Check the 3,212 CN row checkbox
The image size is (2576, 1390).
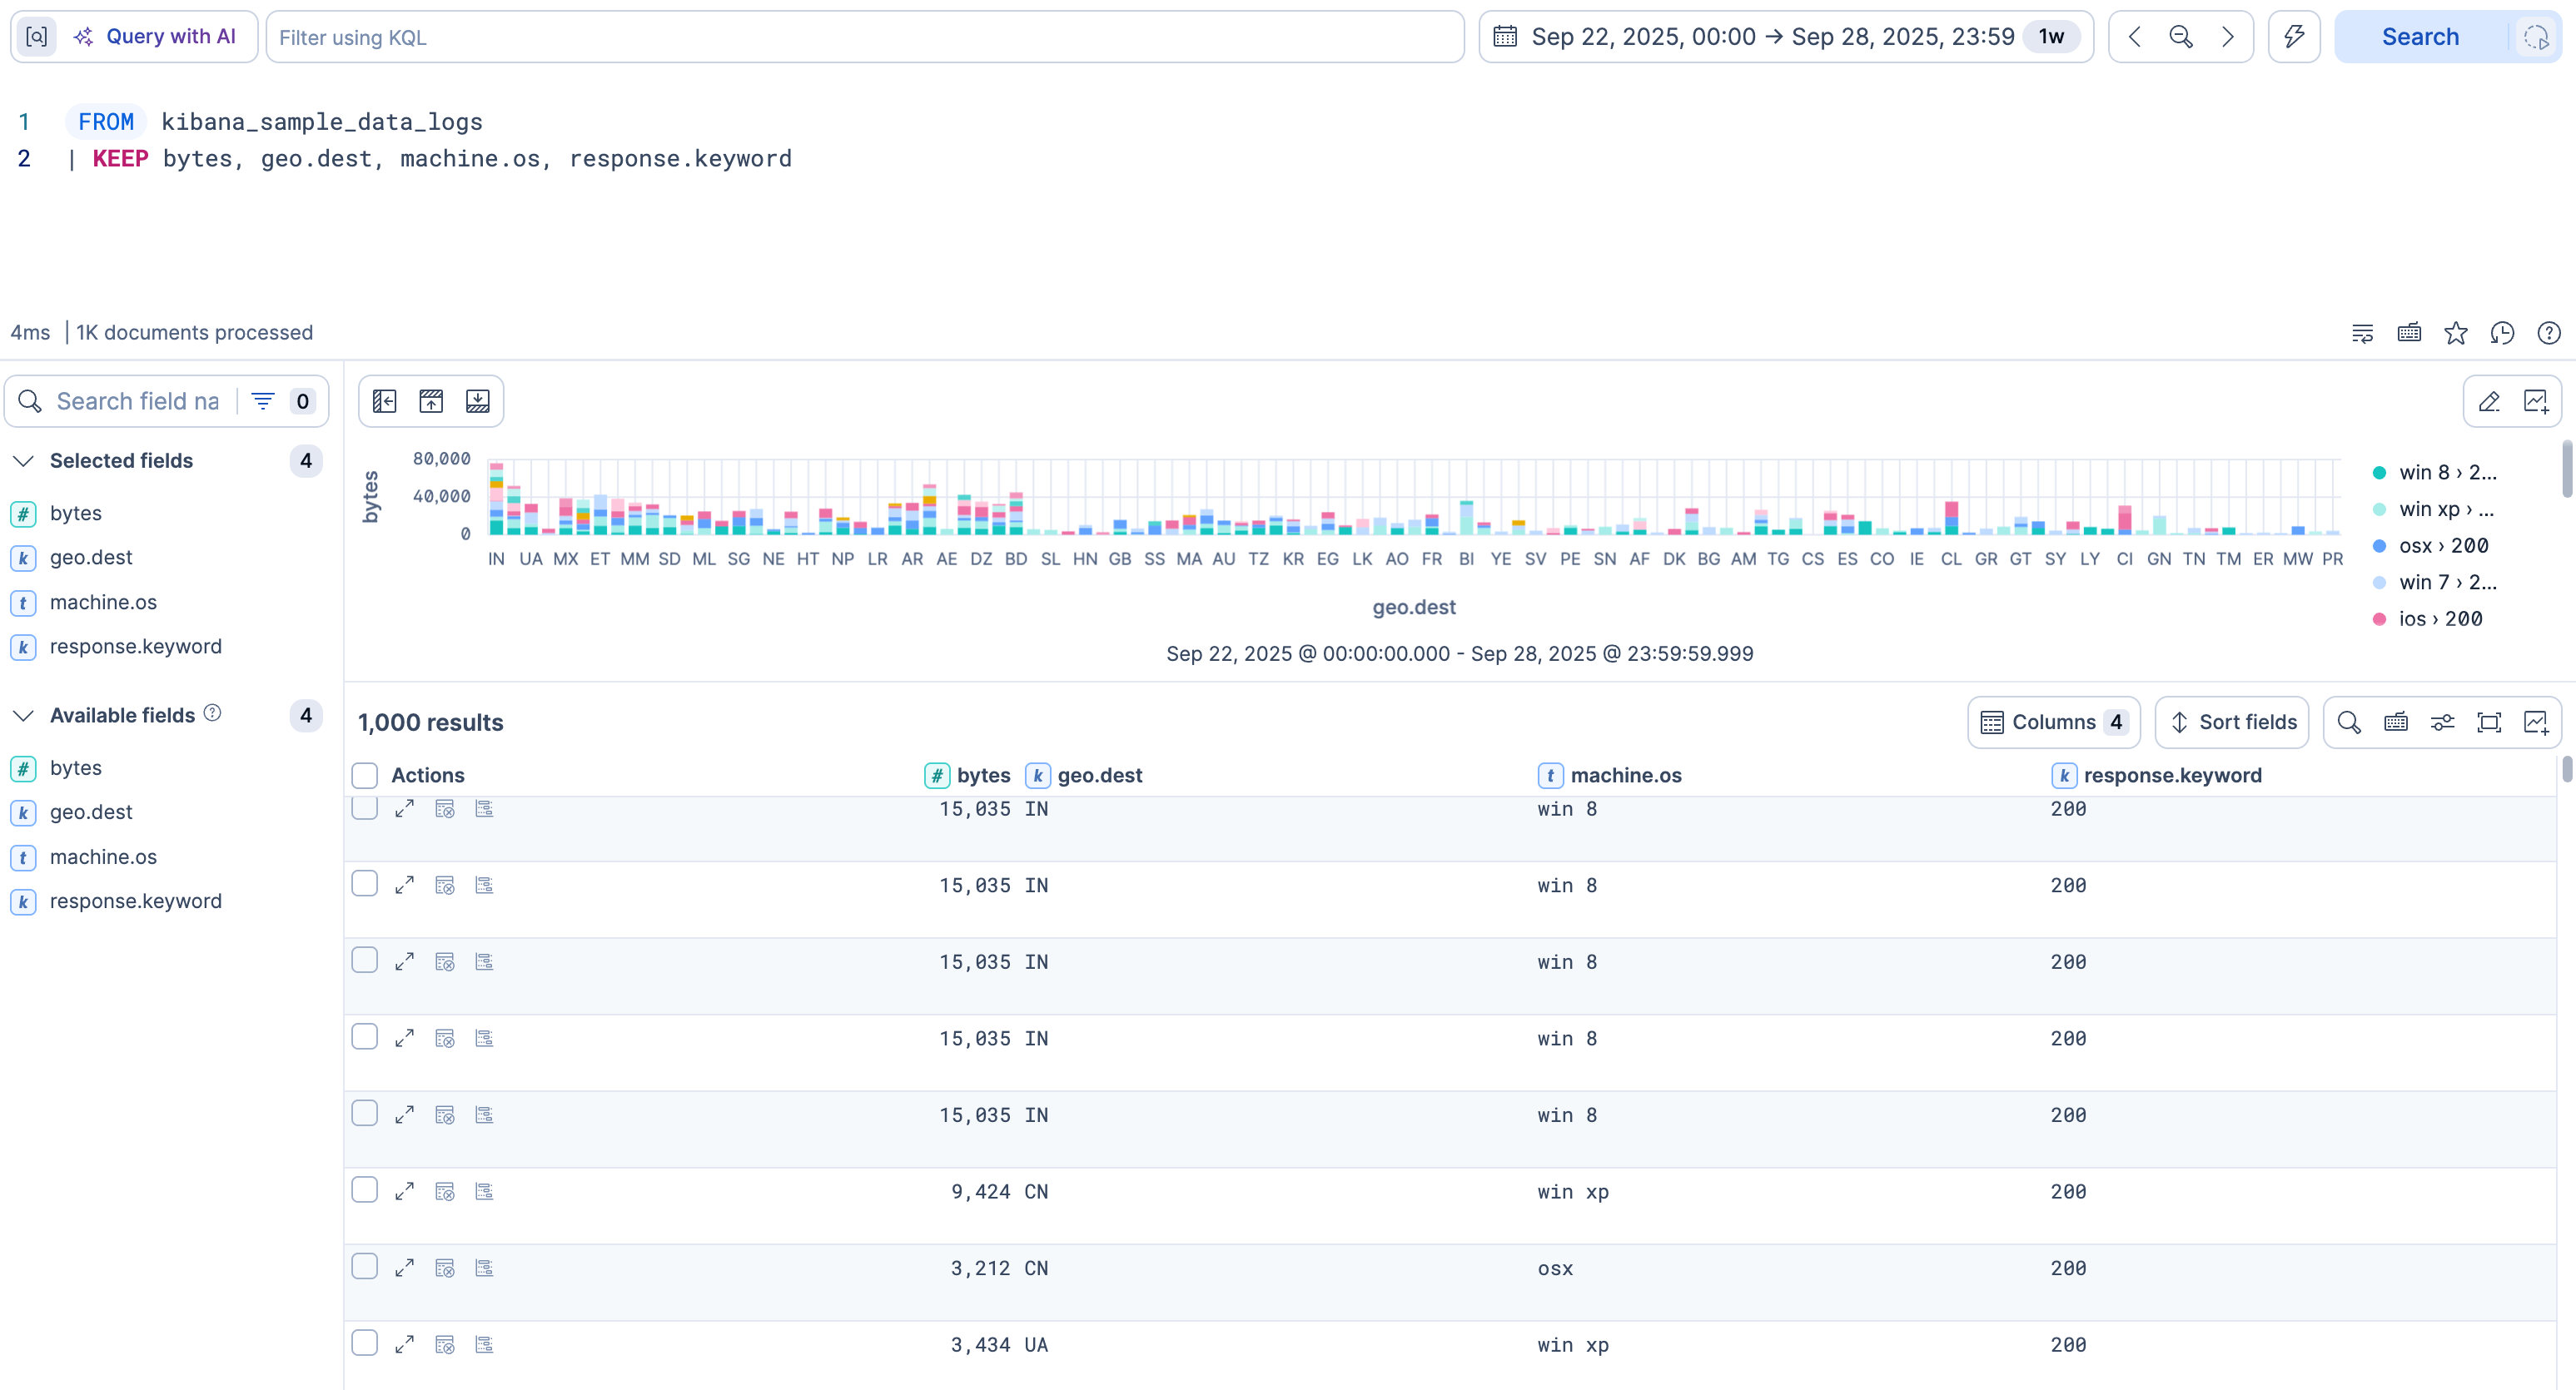point(365,1266)
